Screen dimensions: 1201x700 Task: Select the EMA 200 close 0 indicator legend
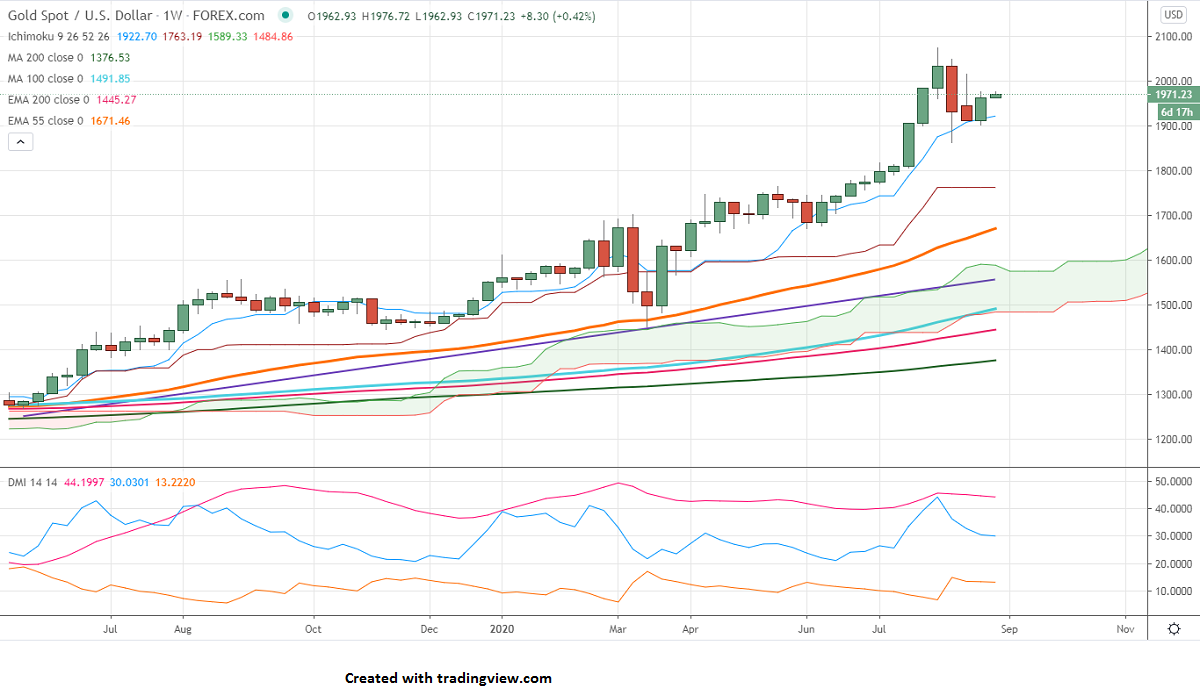(49, 100)
